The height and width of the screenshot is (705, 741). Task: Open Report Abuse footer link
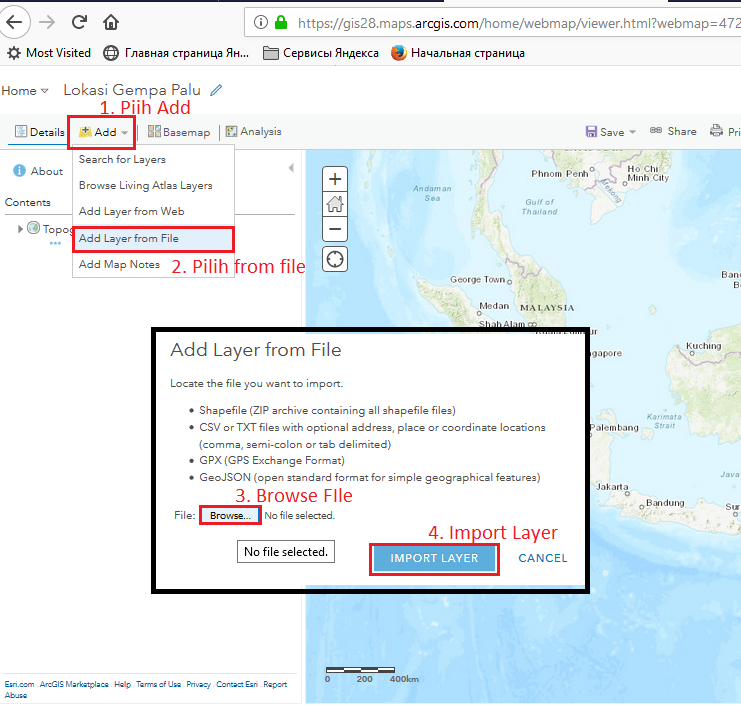tap(275, 684)
